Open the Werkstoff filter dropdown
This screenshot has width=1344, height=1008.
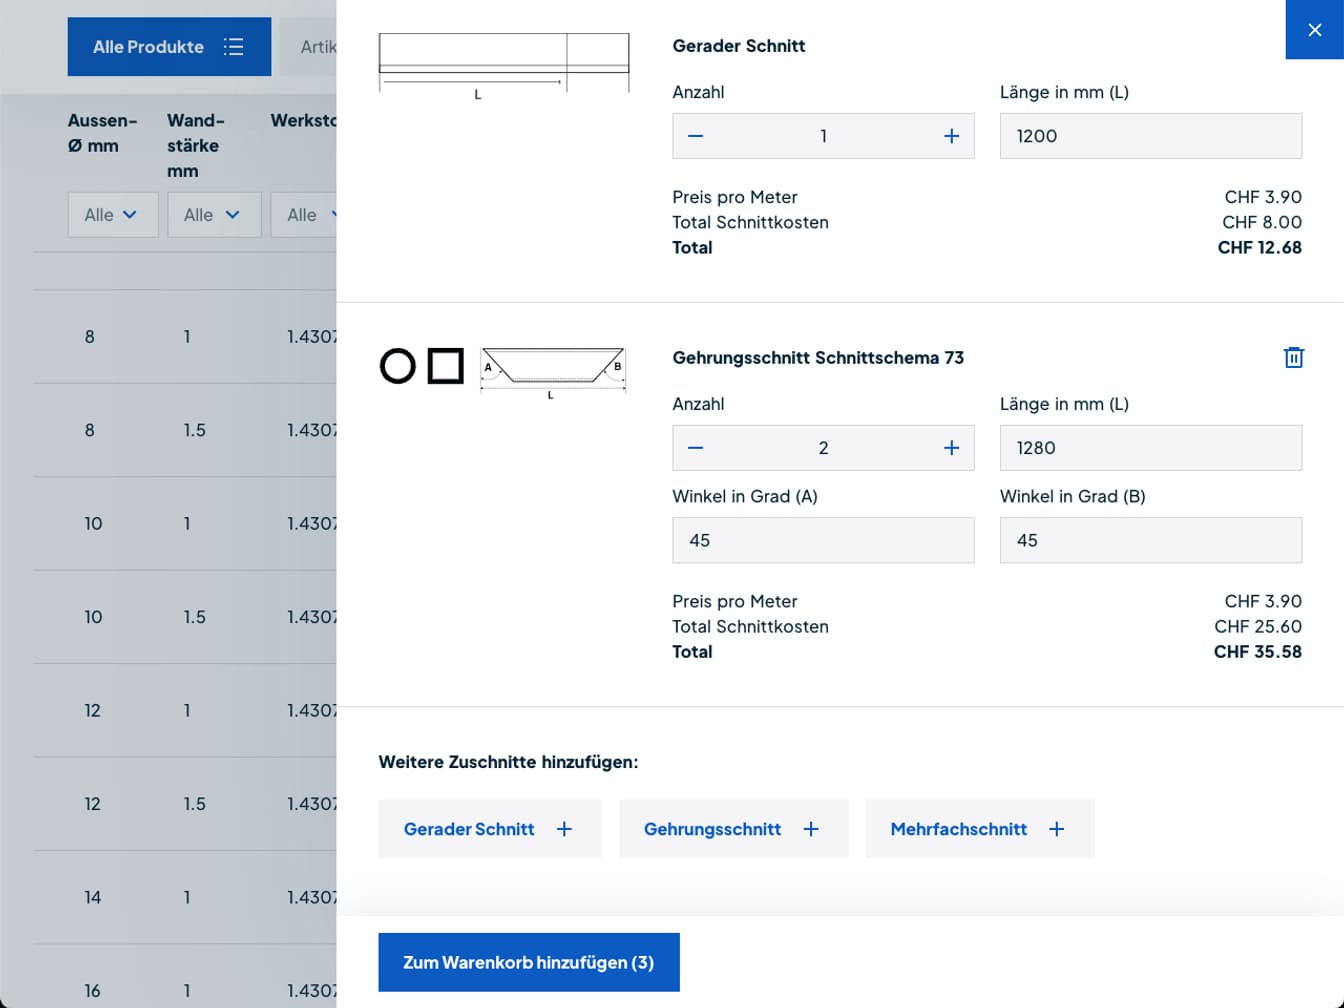pyautogui.click(x=305, y=215)
